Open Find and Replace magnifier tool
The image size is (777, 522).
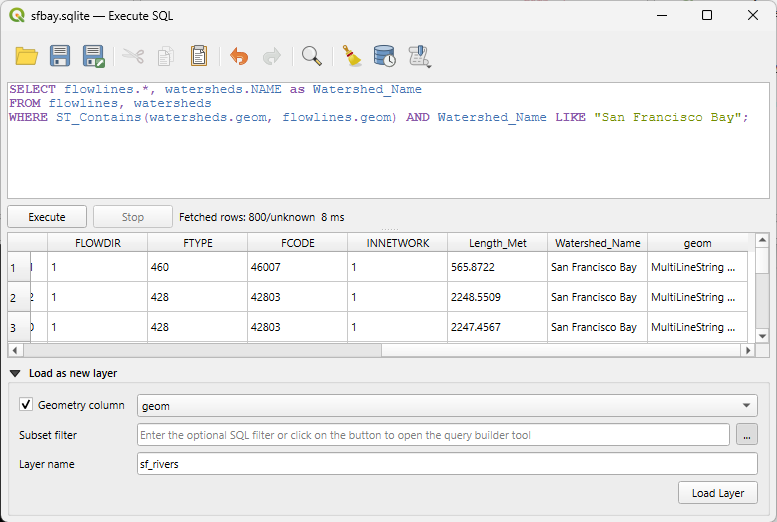pyautogui.click(x=312, y=56)
